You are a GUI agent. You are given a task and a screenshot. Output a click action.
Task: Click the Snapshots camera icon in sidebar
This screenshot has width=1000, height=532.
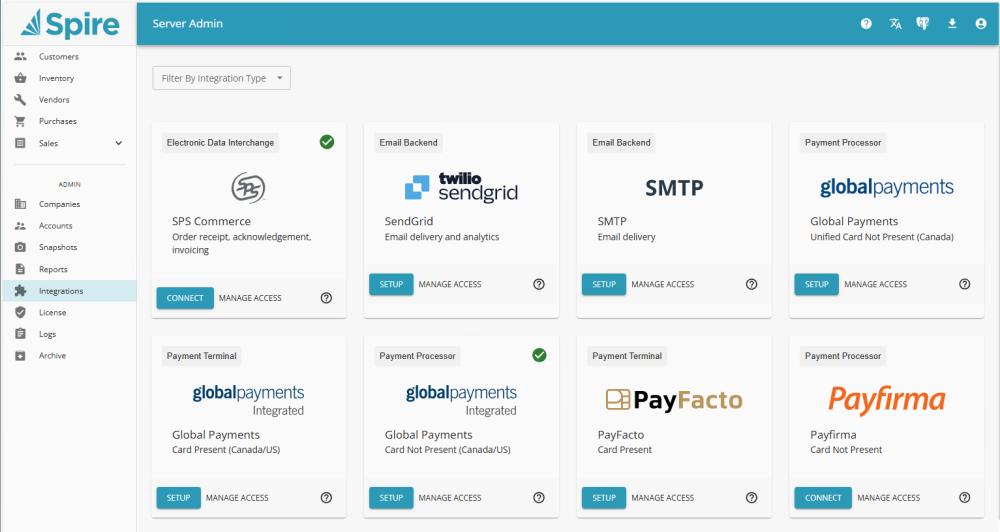click(x=20, y=248)
